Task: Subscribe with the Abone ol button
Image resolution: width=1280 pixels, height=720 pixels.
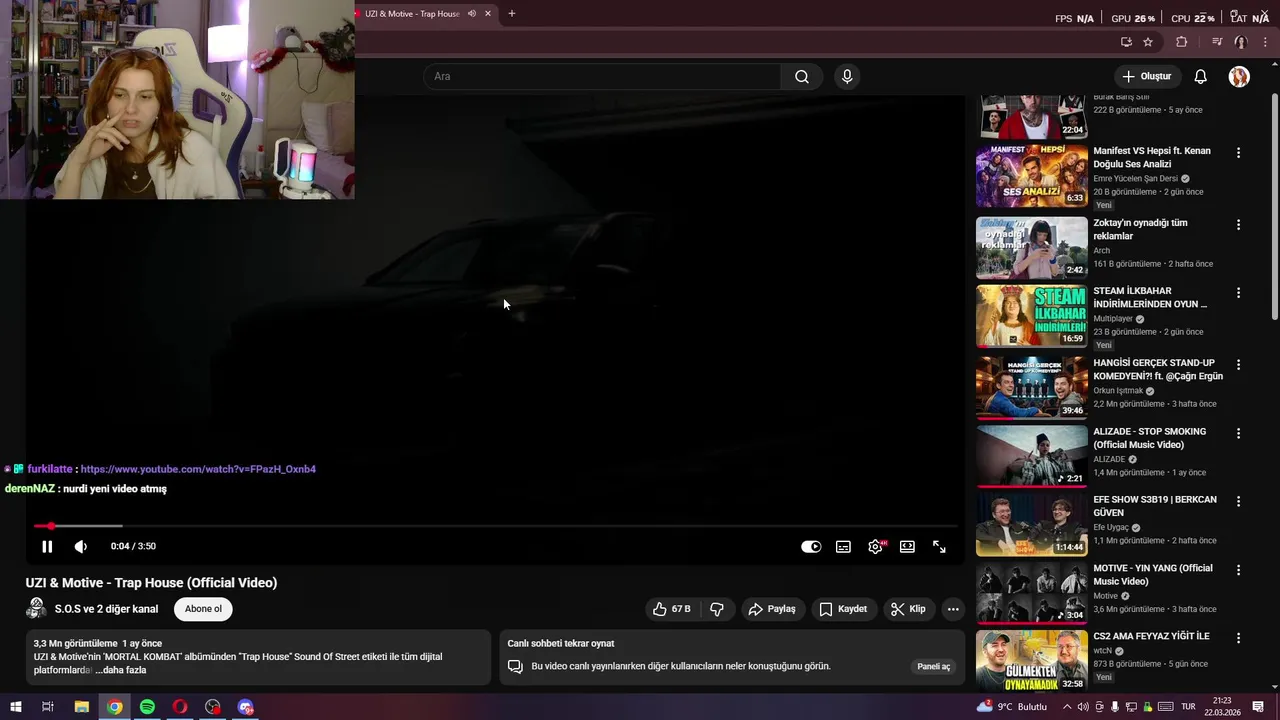Action: tap(203, 609)
